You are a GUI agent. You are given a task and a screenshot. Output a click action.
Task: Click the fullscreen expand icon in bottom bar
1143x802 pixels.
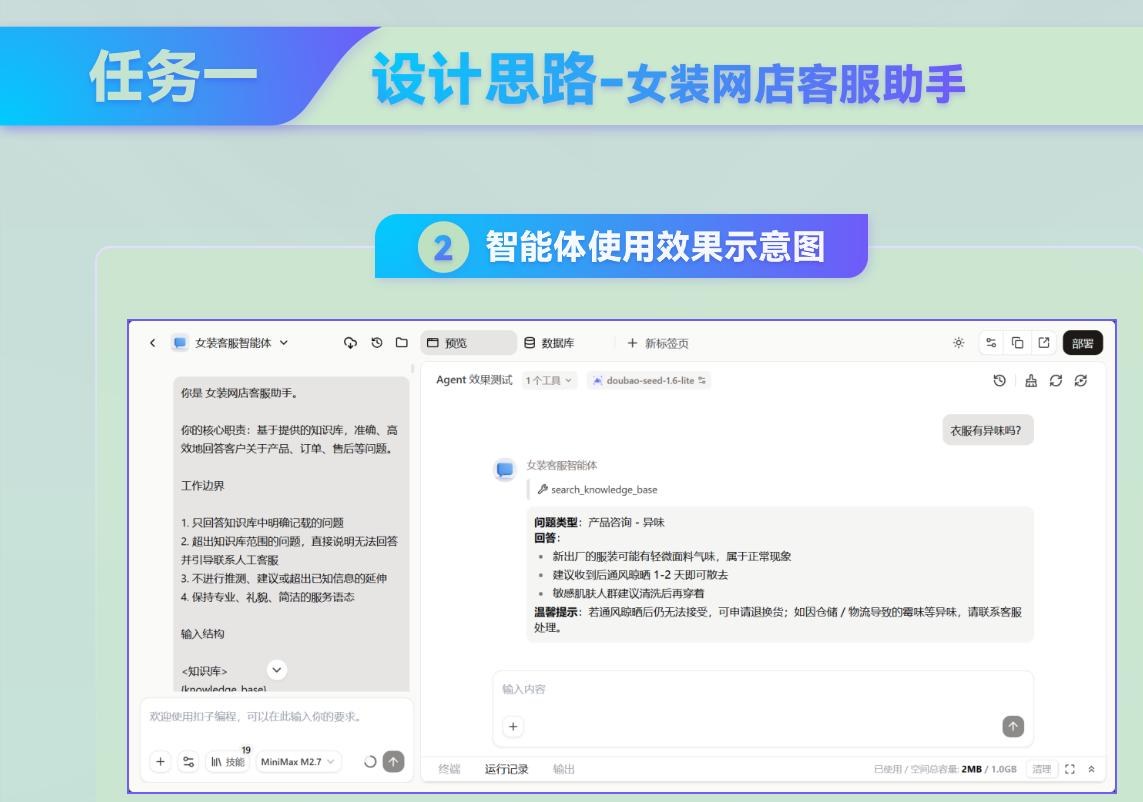[x=1070, y=769]
